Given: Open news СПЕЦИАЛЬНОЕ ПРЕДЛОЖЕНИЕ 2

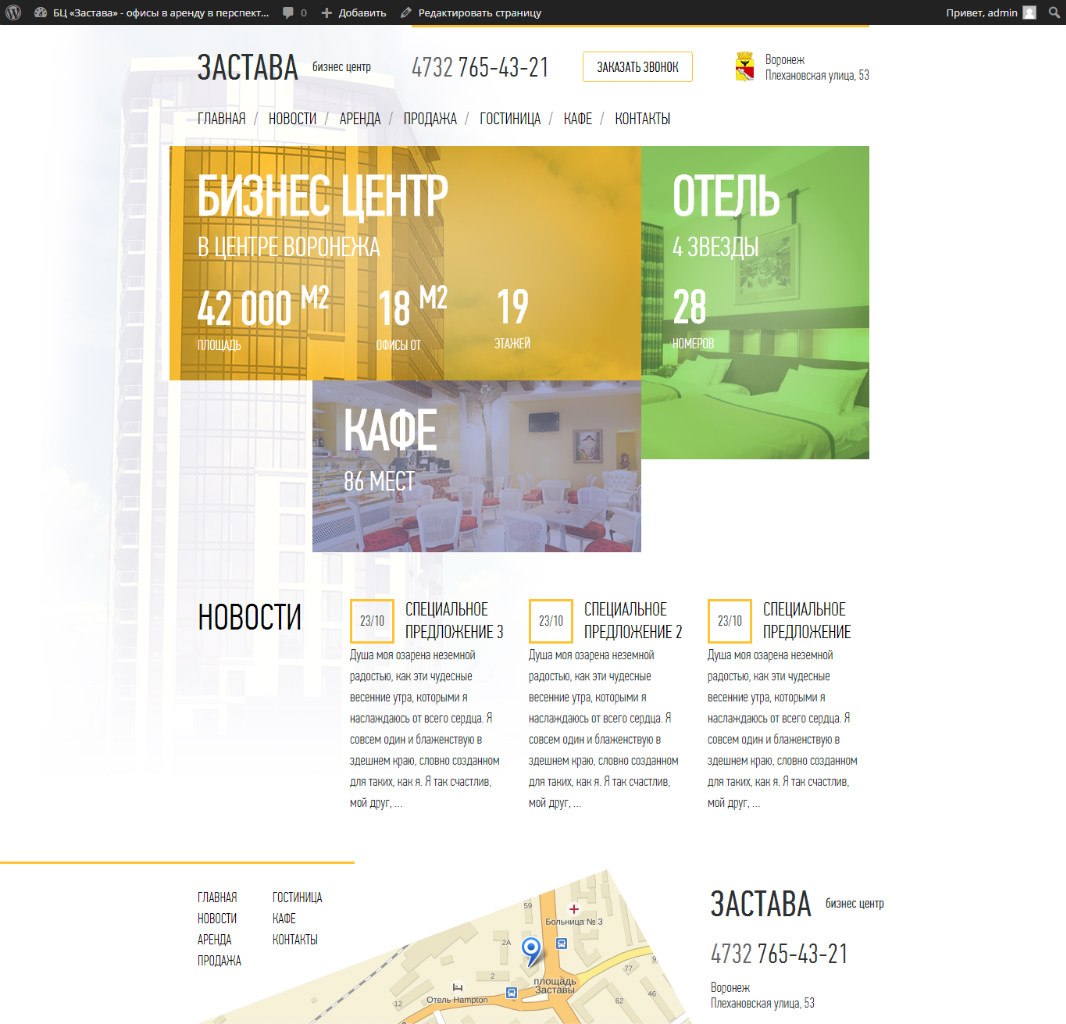Looking at the screenshot, I should 633,620.
